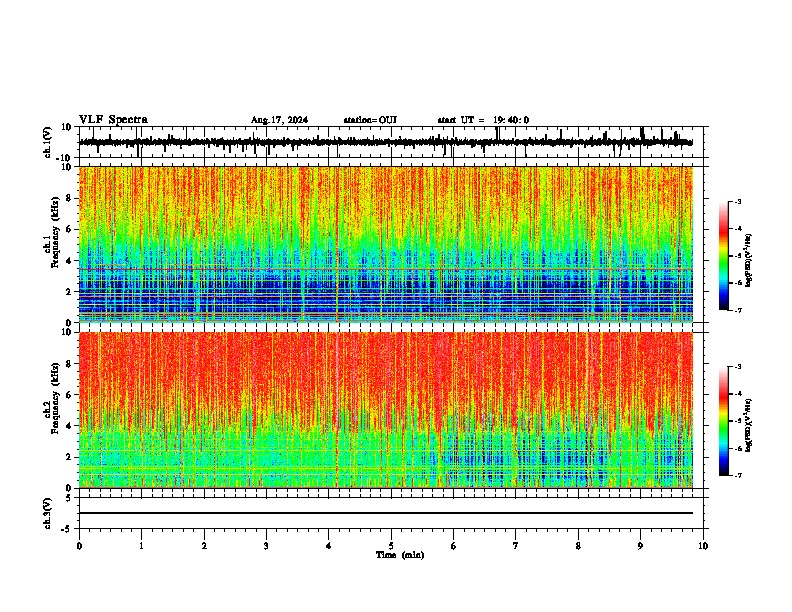792x612 pixels.
Task: Click time axis tick label '6'
Action: tap(454, 546)
